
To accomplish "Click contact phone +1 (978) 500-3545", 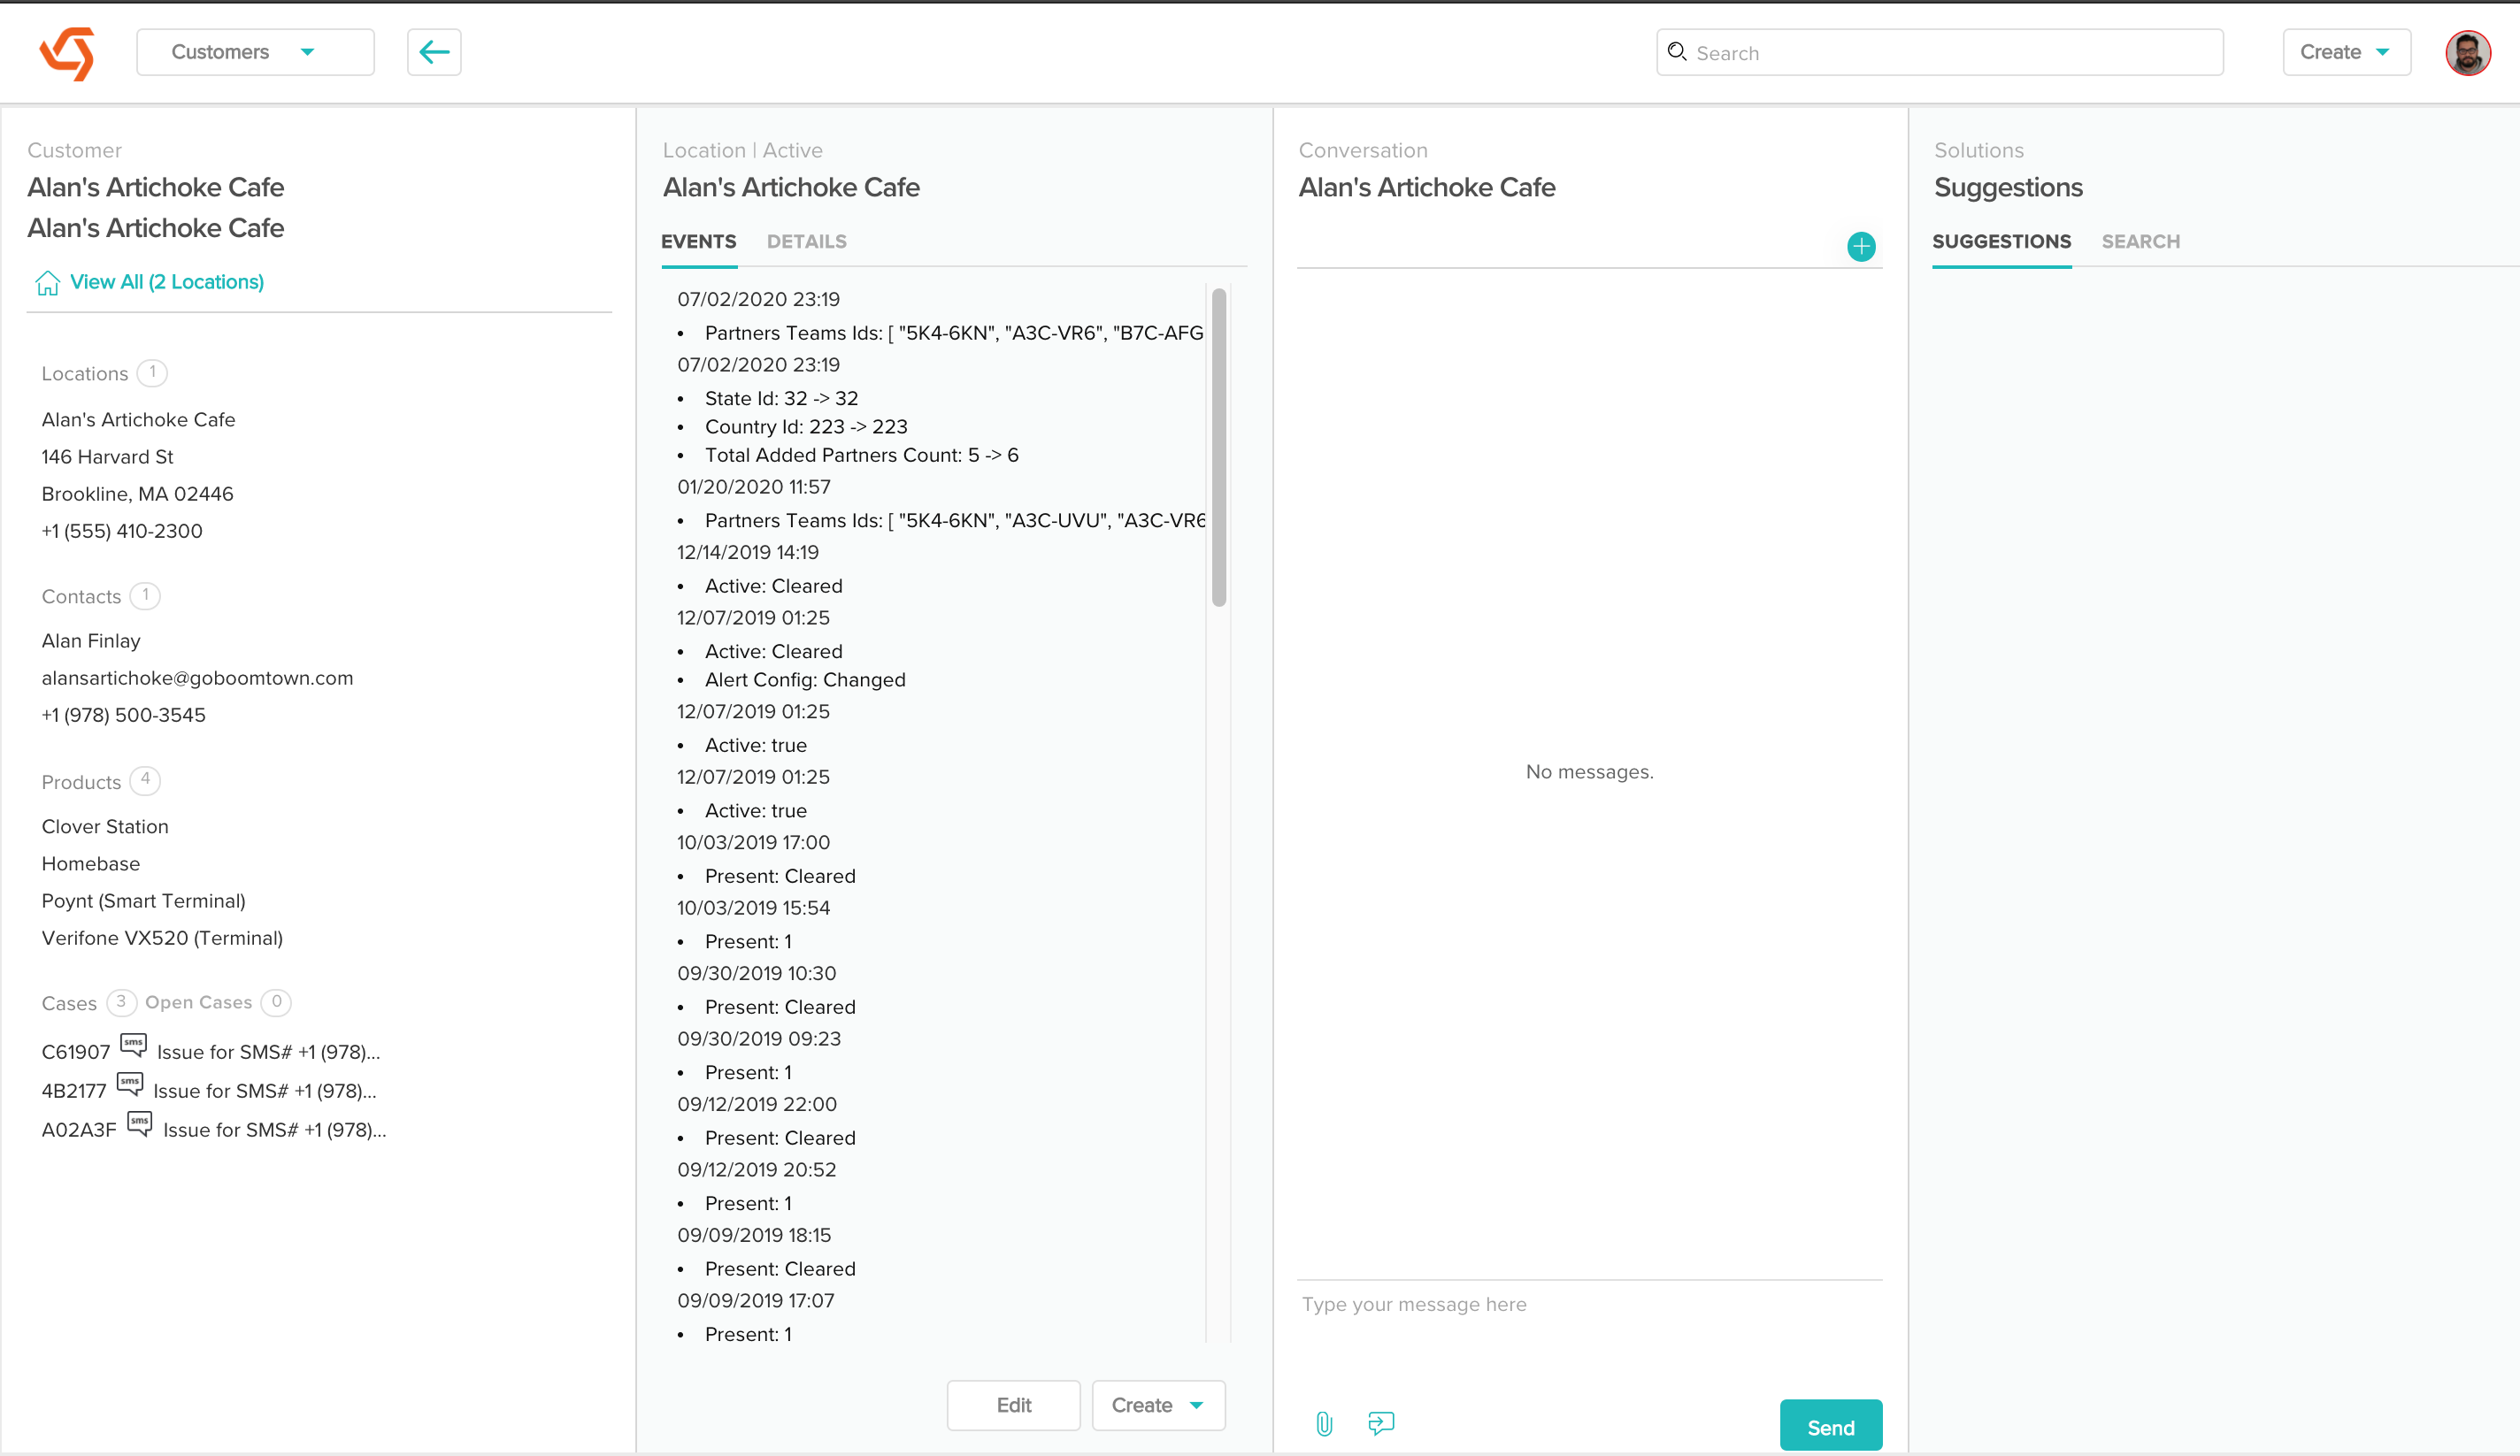I will click(123, 715).
